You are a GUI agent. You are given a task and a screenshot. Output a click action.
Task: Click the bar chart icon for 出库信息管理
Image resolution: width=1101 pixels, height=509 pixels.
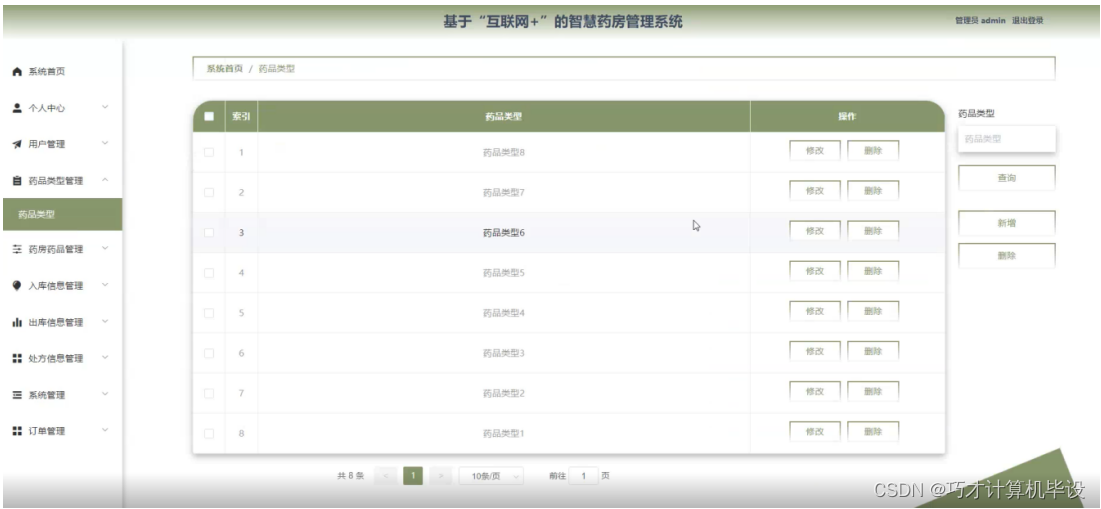pos(18,322)
